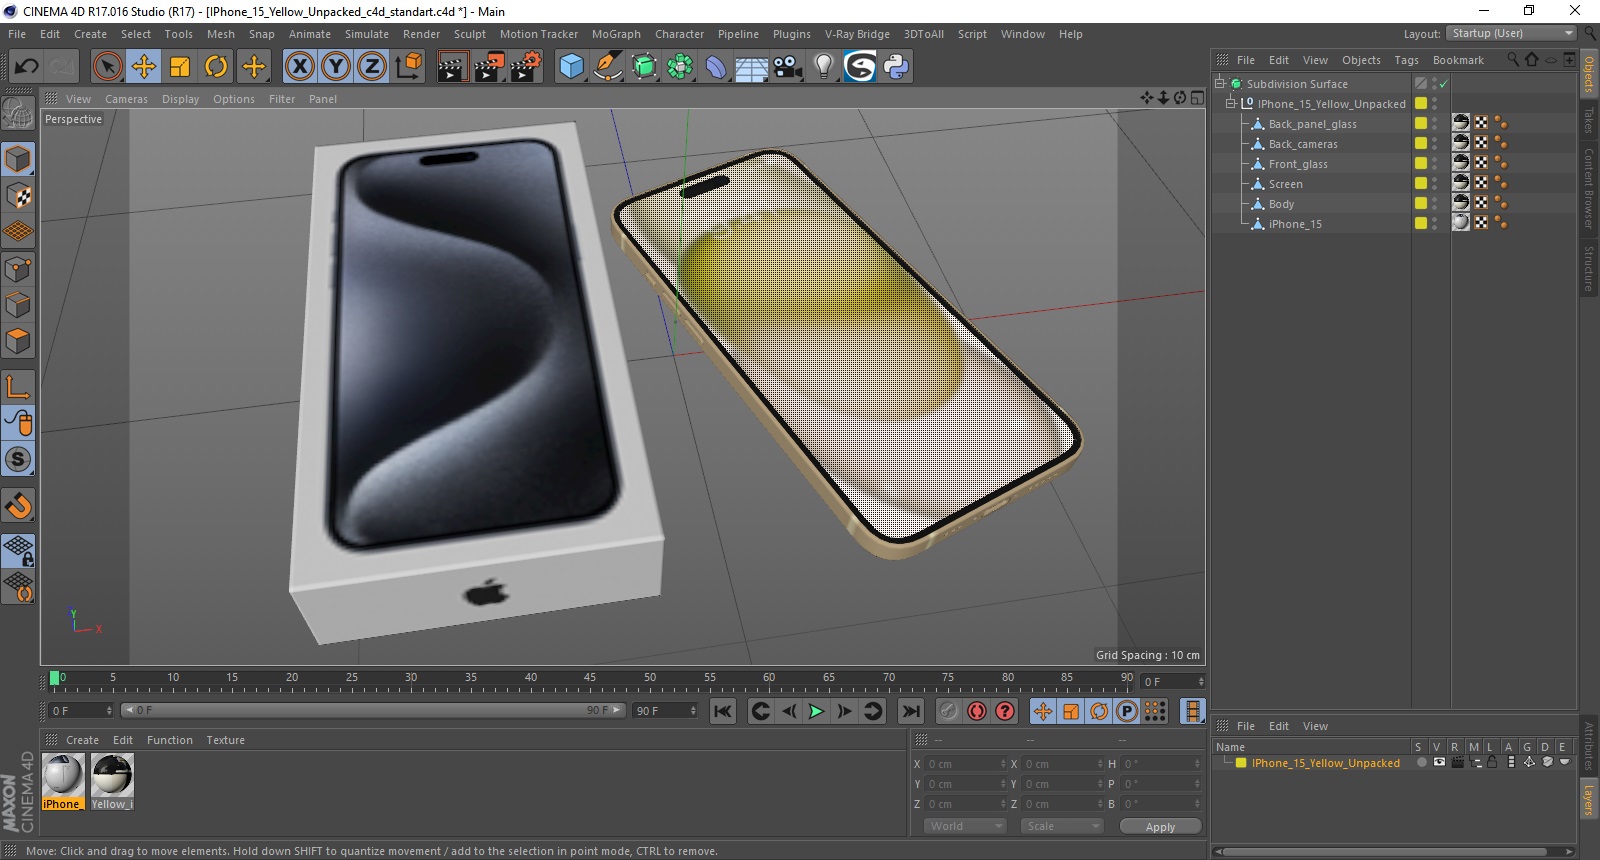This screenshot has width=1600, height=860.
Task: Open material manager Texture menu
Action: click(x=225, y=740)
